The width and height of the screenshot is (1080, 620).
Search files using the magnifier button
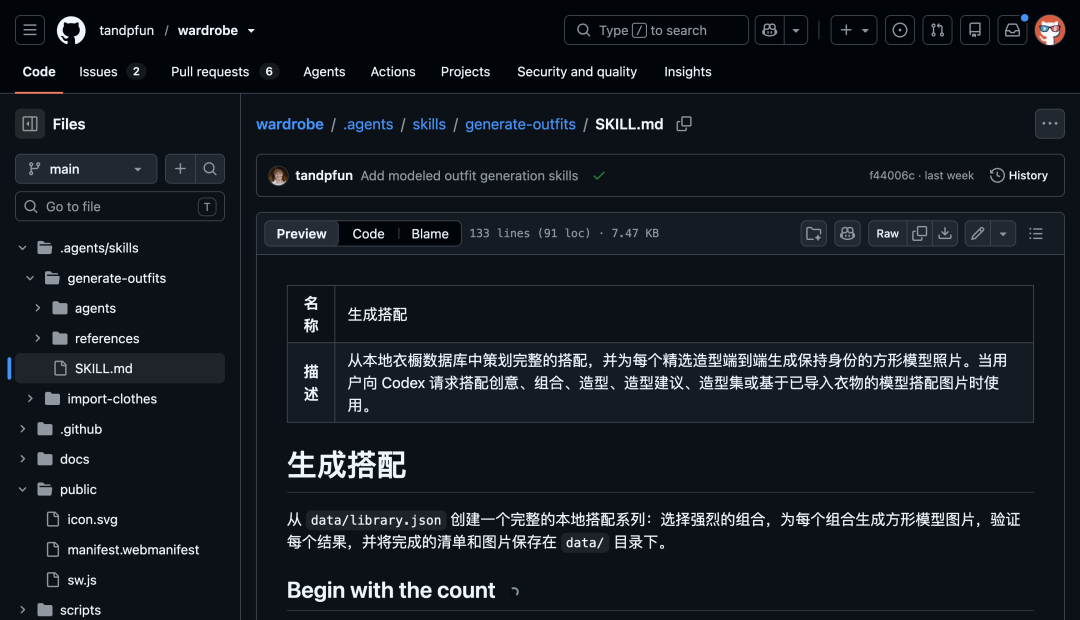(210, 169)
